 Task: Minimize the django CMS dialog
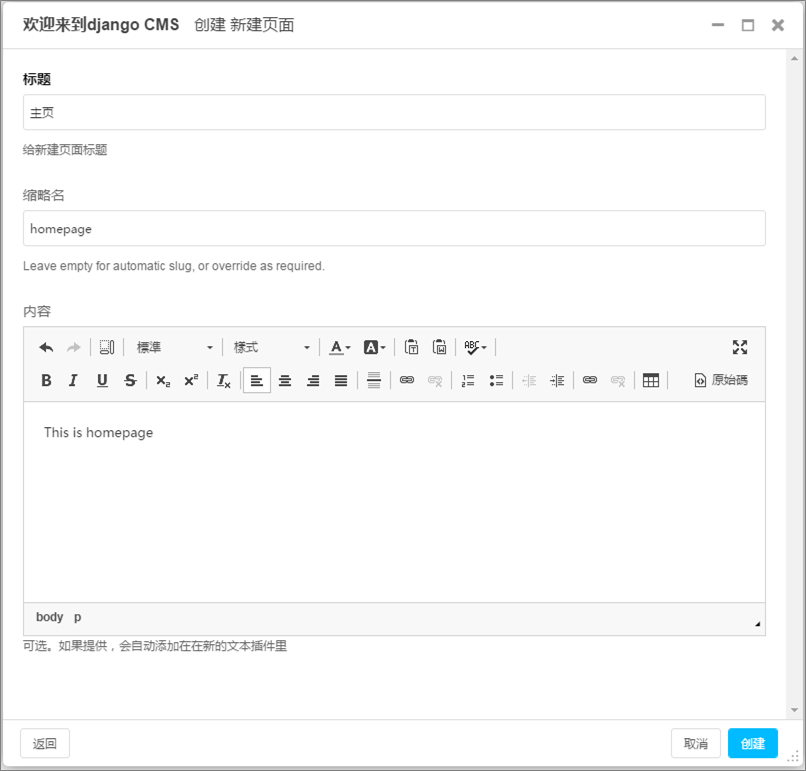tap(718, 25)
